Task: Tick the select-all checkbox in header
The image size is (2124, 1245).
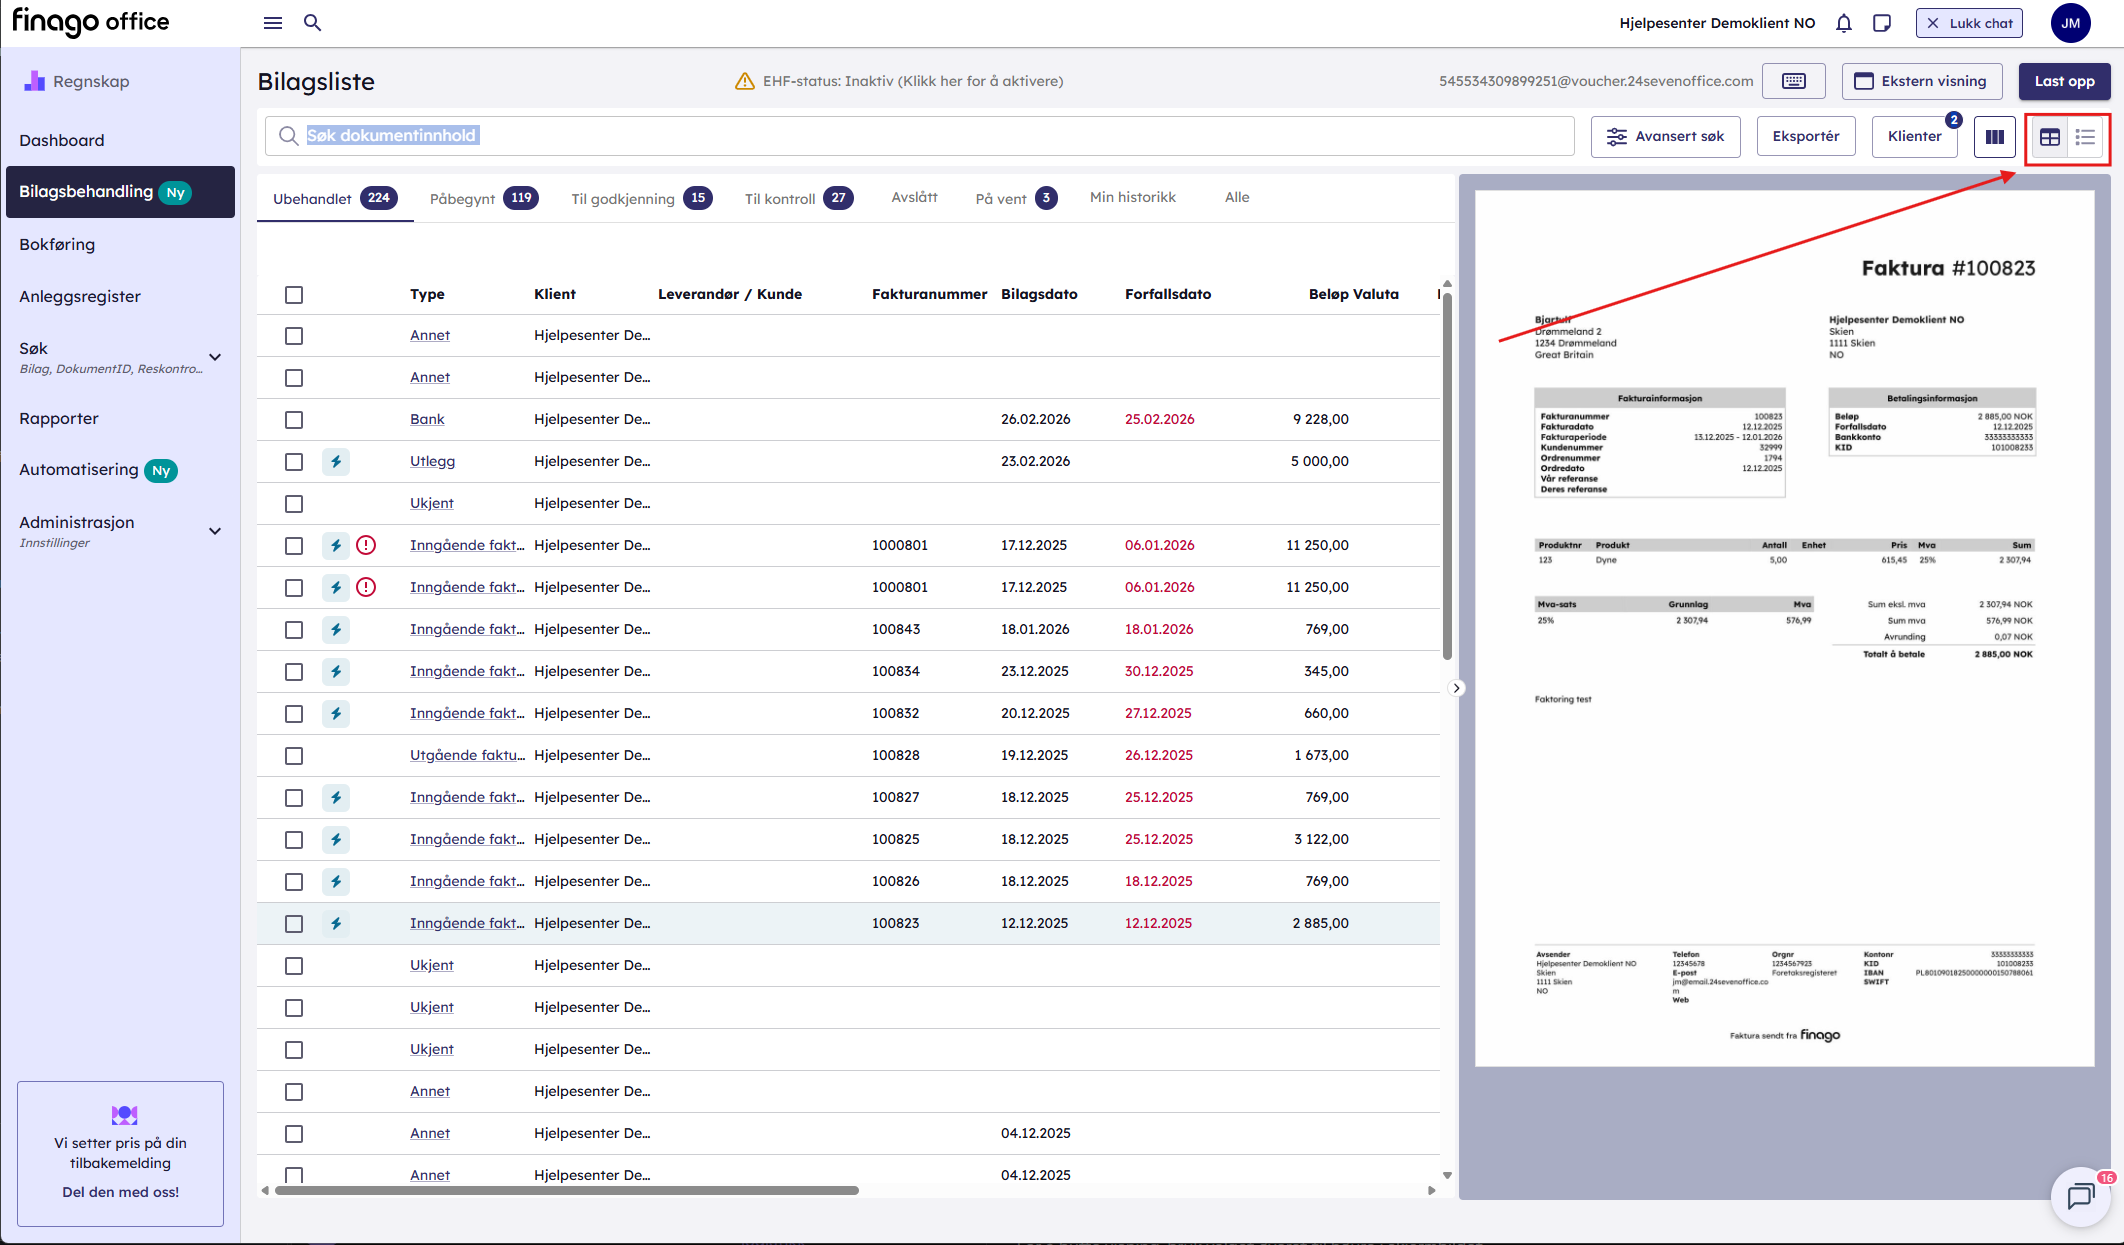Action: (x=293, y=295)
